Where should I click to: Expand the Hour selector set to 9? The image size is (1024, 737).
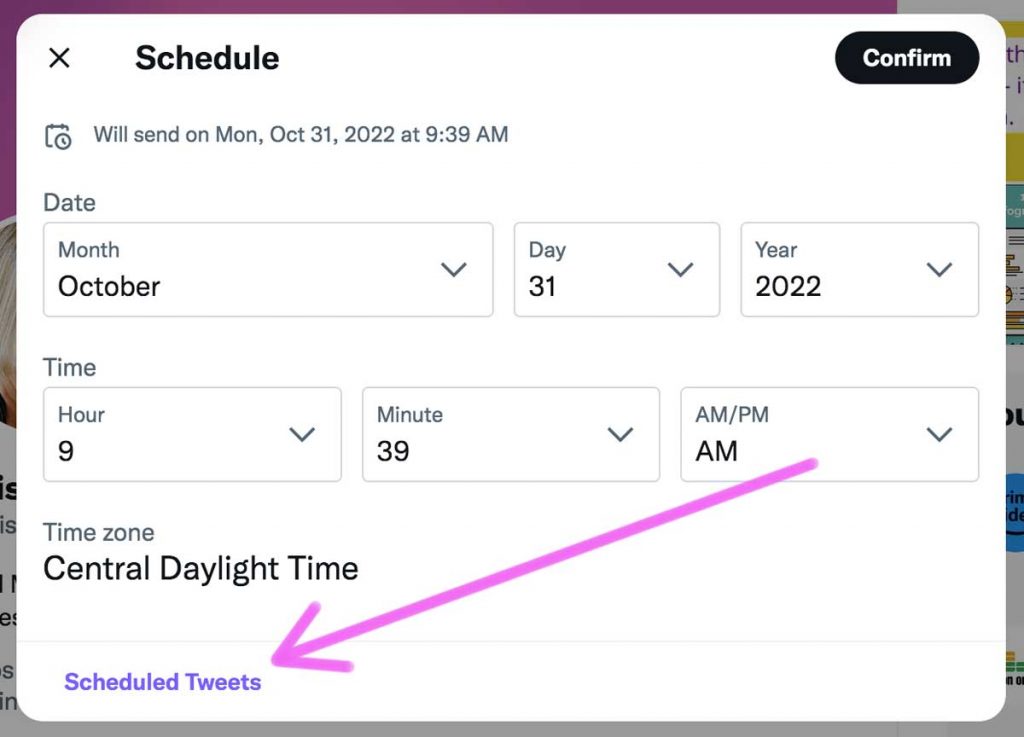pyautogui.click(x=192, y=434)
